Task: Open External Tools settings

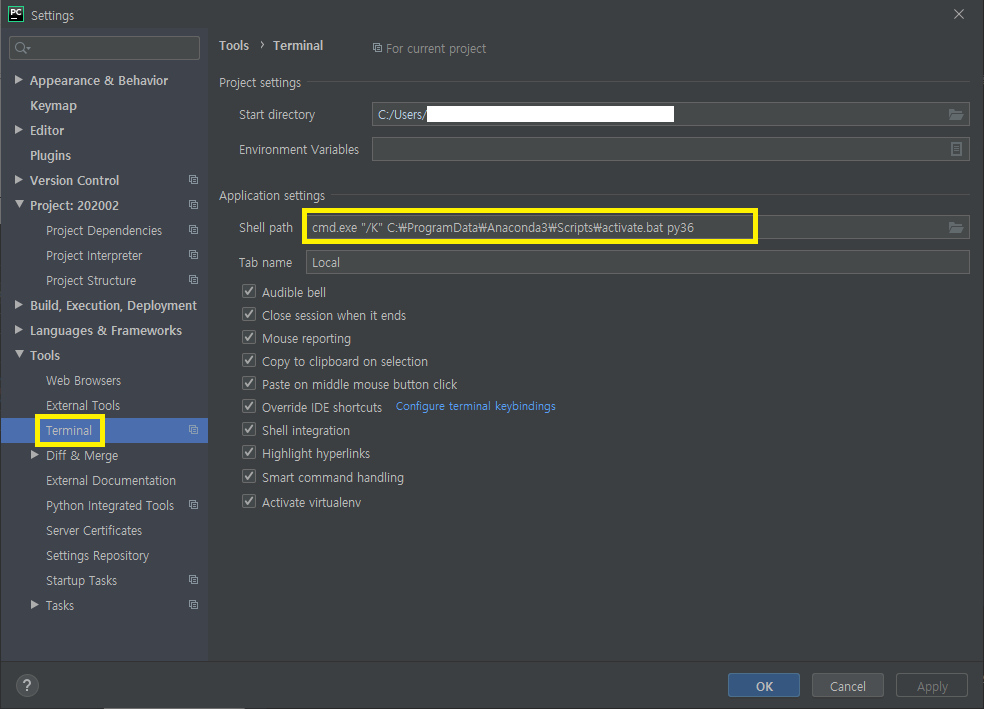Action: point(82,405)
